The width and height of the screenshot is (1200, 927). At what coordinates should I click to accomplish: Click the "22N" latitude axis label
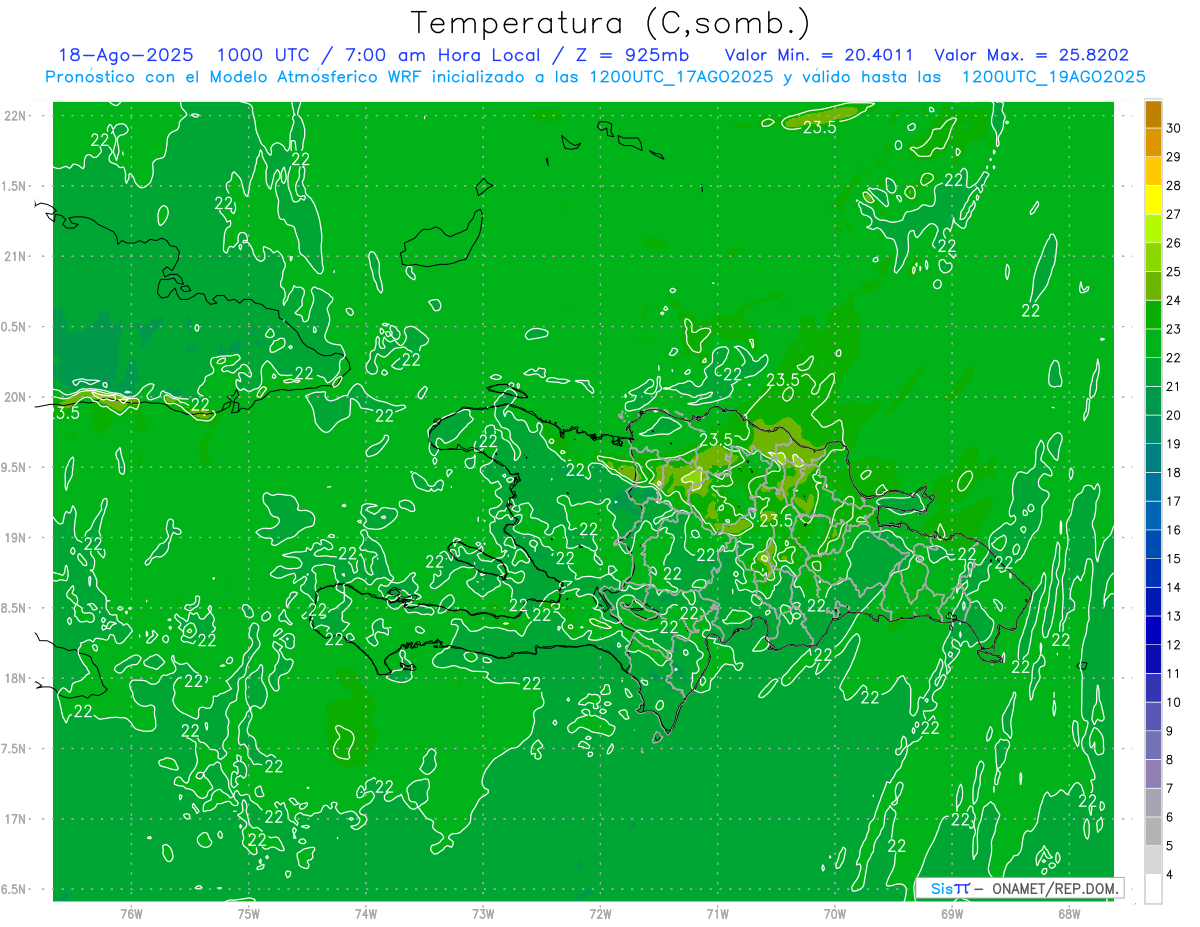(16, 116)
